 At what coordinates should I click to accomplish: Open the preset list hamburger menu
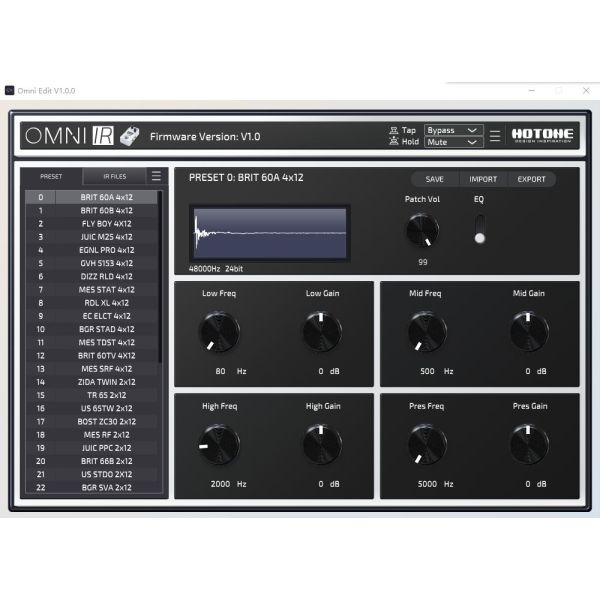pyautogui.click(x=156, y=176)
